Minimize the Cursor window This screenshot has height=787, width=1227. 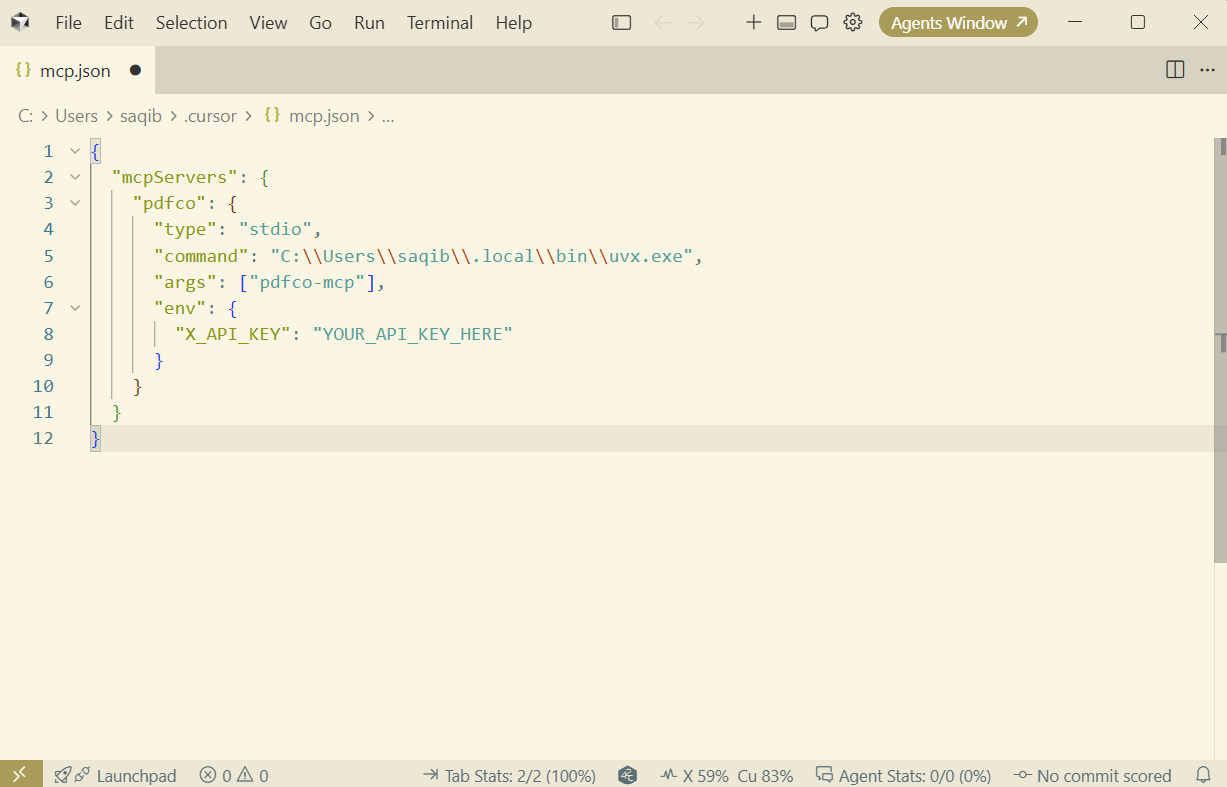coord(1075,22)
